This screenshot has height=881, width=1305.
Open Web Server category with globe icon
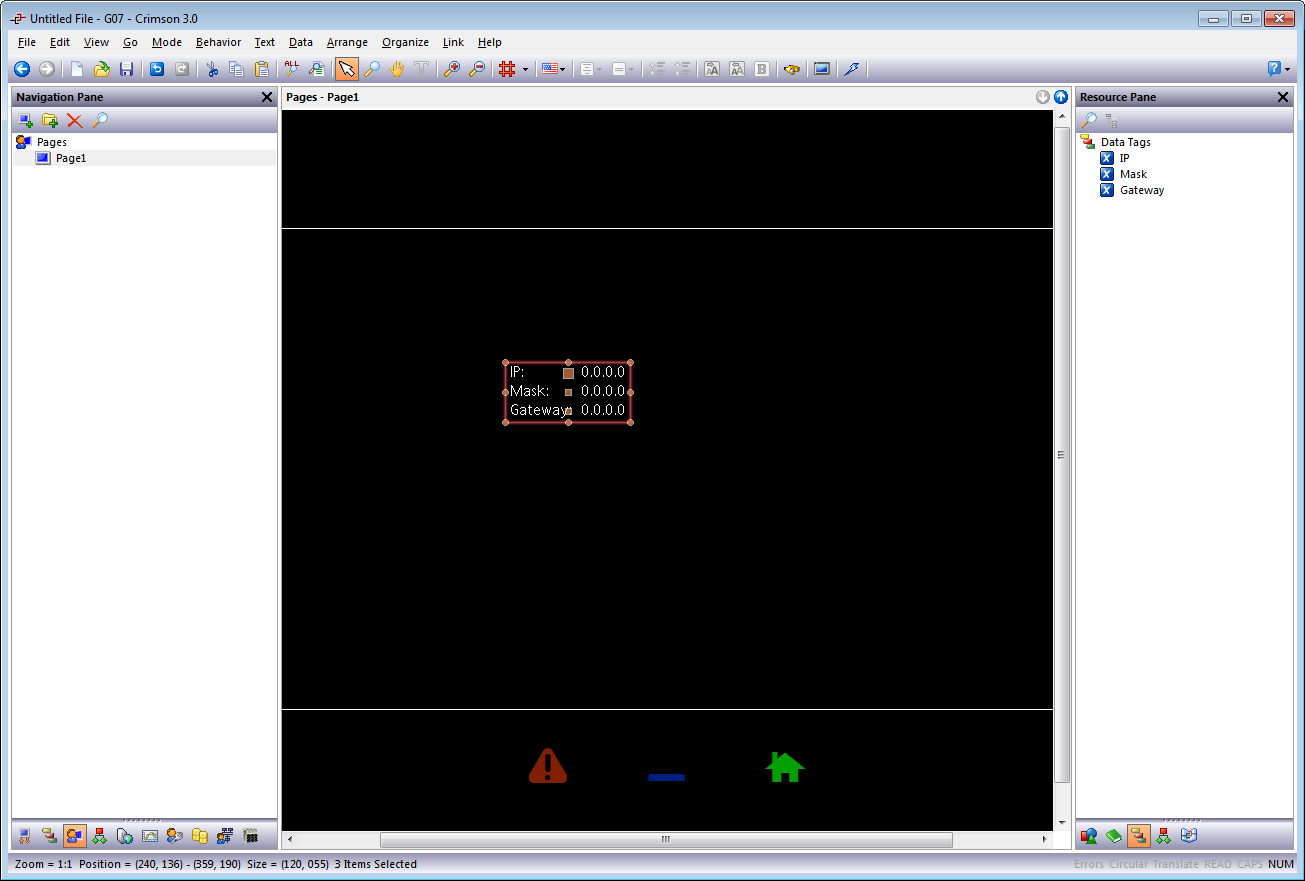125,836
